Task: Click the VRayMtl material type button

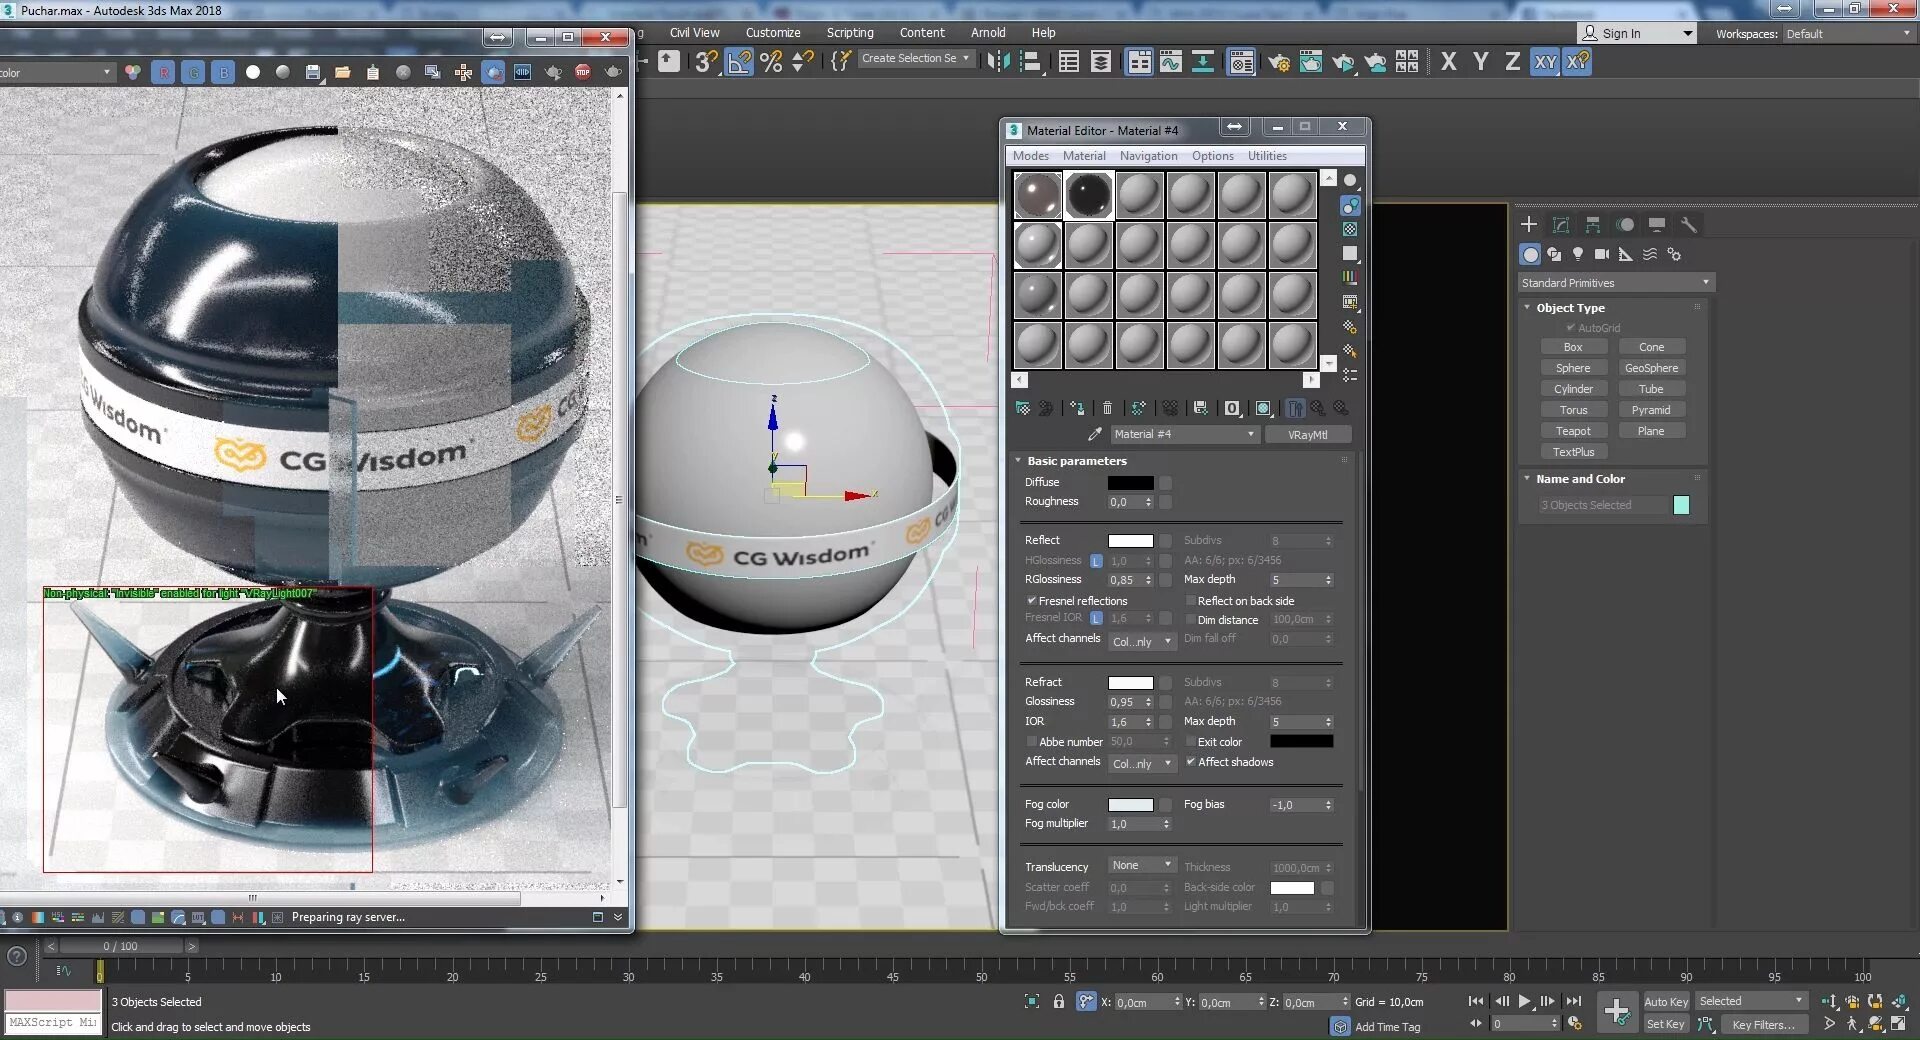Action: pos(1307,435)
